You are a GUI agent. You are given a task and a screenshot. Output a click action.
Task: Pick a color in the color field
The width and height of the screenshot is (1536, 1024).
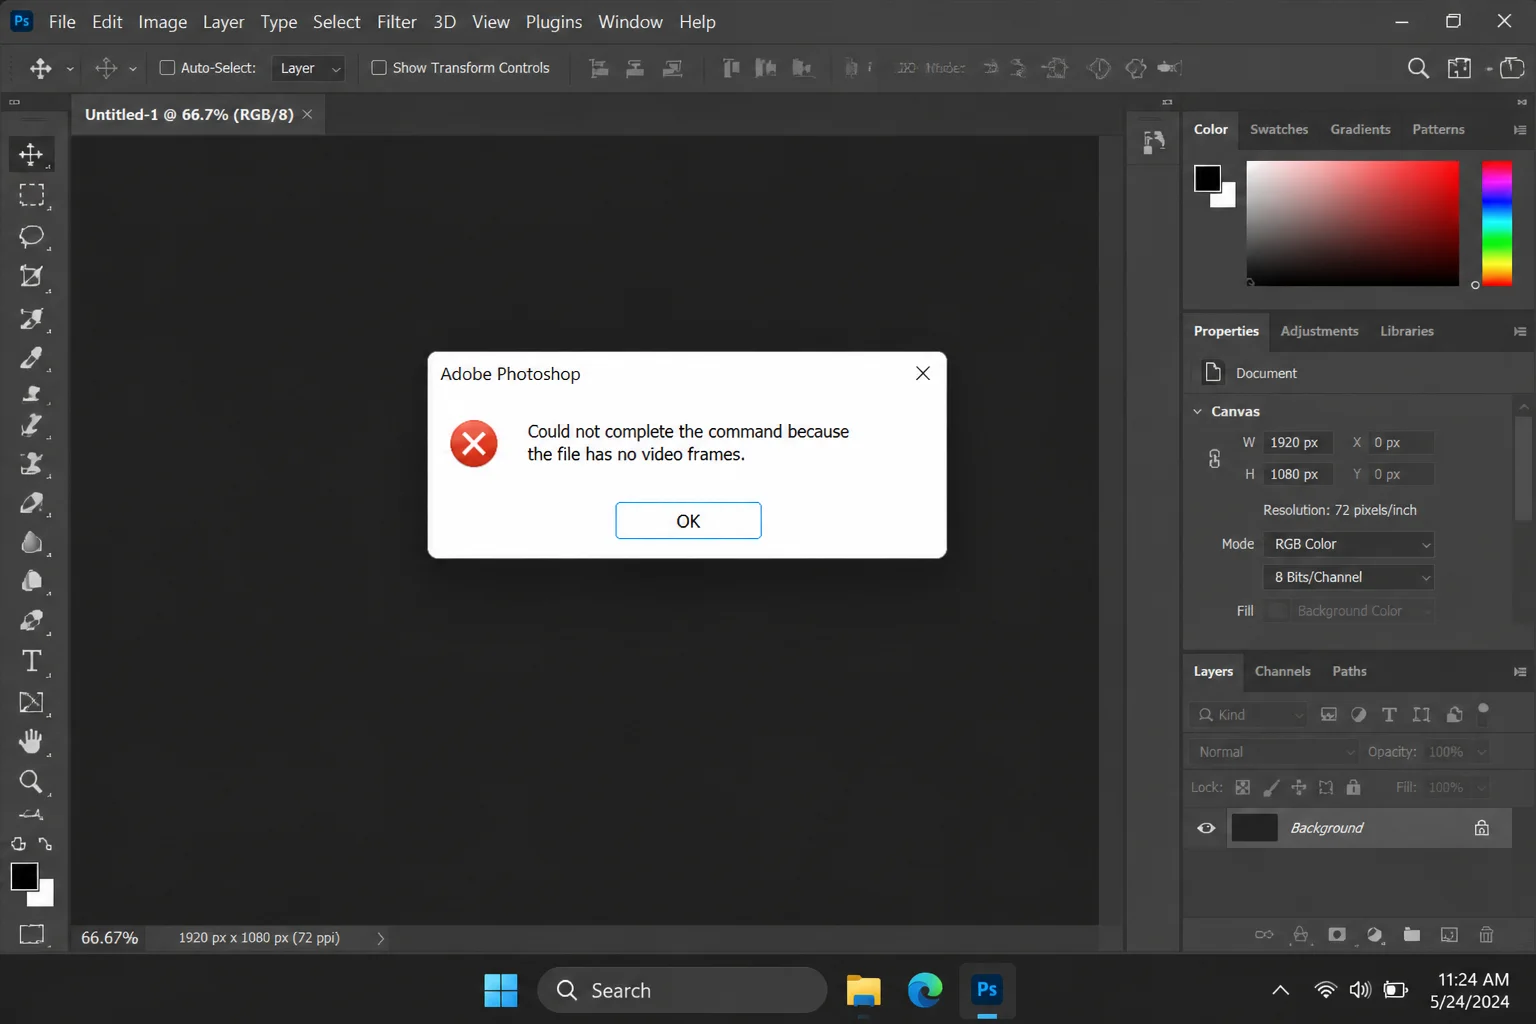pos(1352,224)
